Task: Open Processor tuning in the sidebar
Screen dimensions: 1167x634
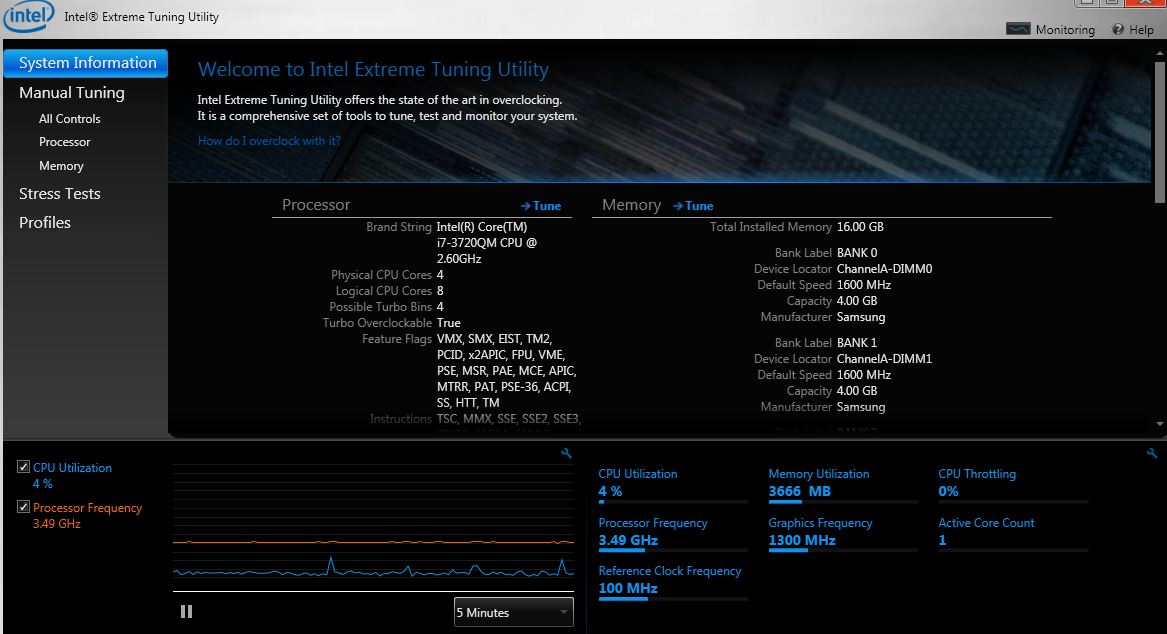Action: (65, 142)
